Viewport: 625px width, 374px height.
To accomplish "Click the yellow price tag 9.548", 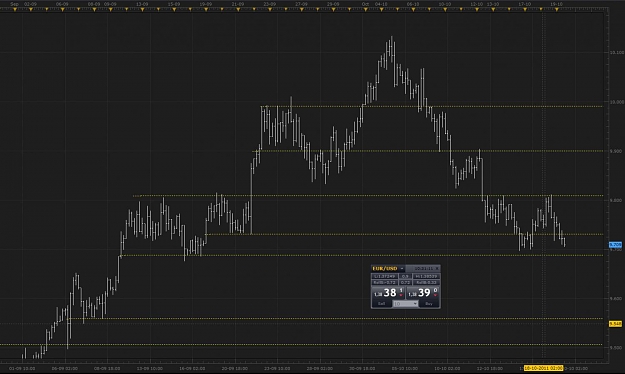I will (615, 324).
